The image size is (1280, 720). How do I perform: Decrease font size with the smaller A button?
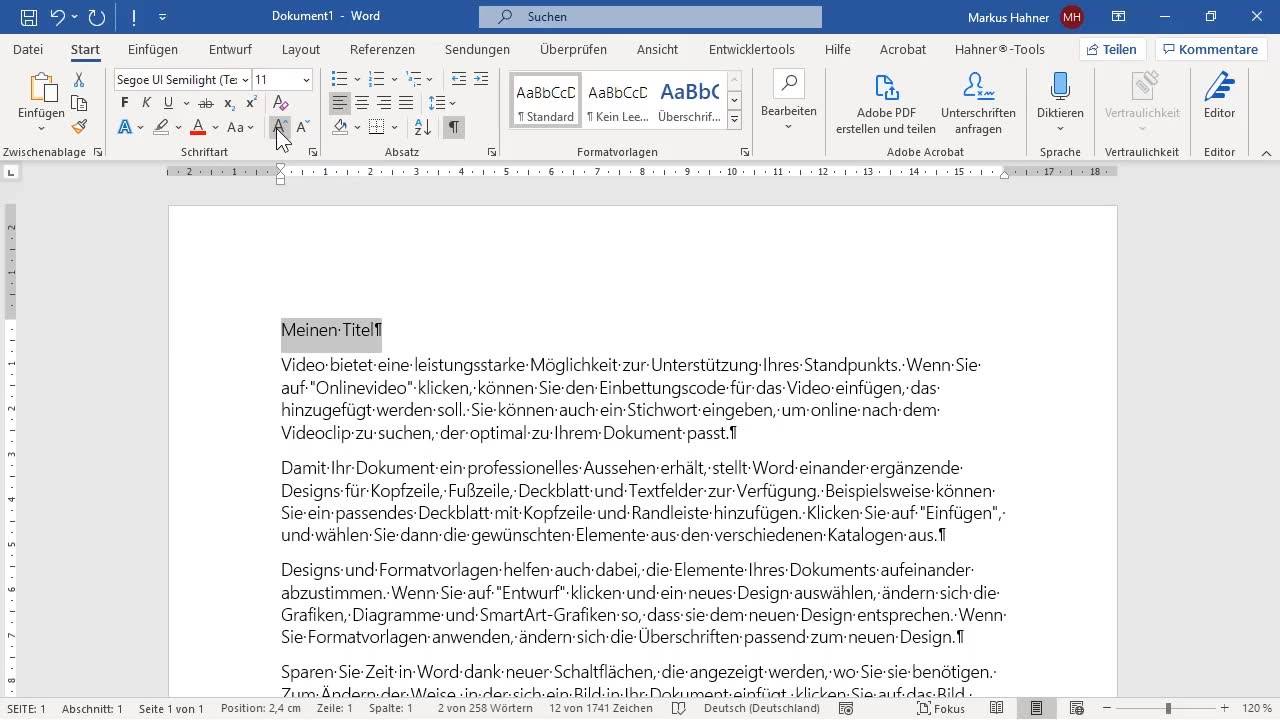coord(302,127)
